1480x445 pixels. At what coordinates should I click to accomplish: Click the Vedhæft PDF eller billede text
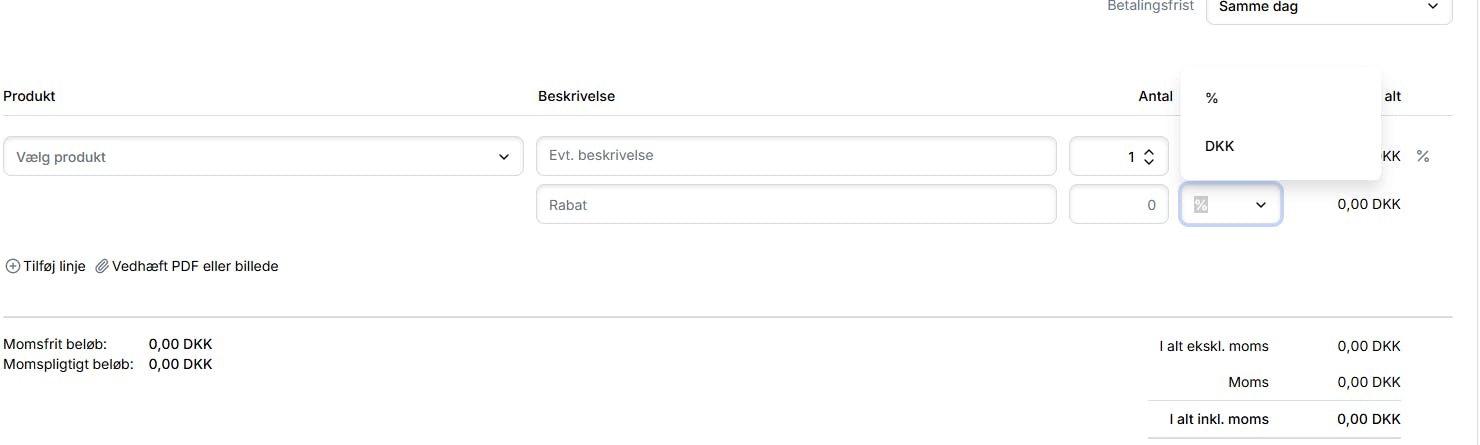pyautogui.click(x=195, y=267)
